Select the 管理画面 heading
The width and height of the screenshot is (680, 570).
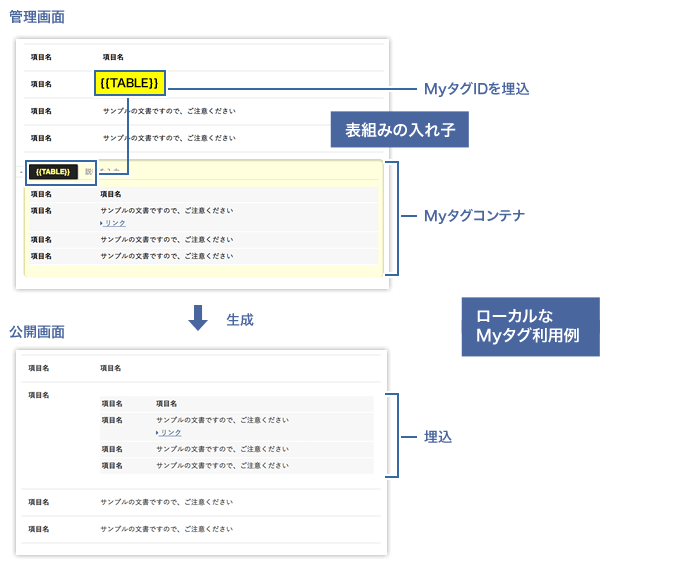coord(37,15)
